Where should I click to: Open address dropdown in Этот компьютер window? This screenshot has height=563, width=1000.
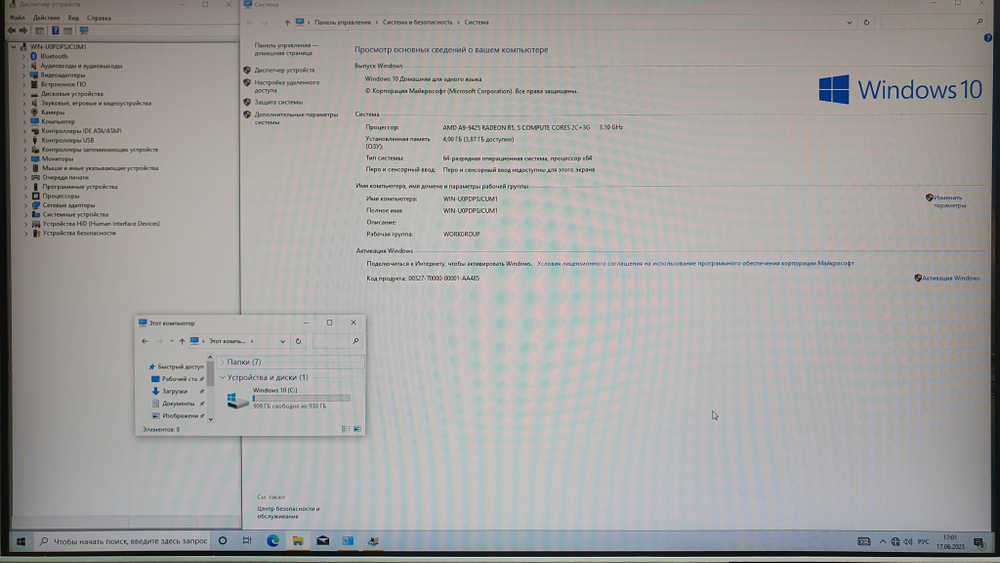pos(283,341)
